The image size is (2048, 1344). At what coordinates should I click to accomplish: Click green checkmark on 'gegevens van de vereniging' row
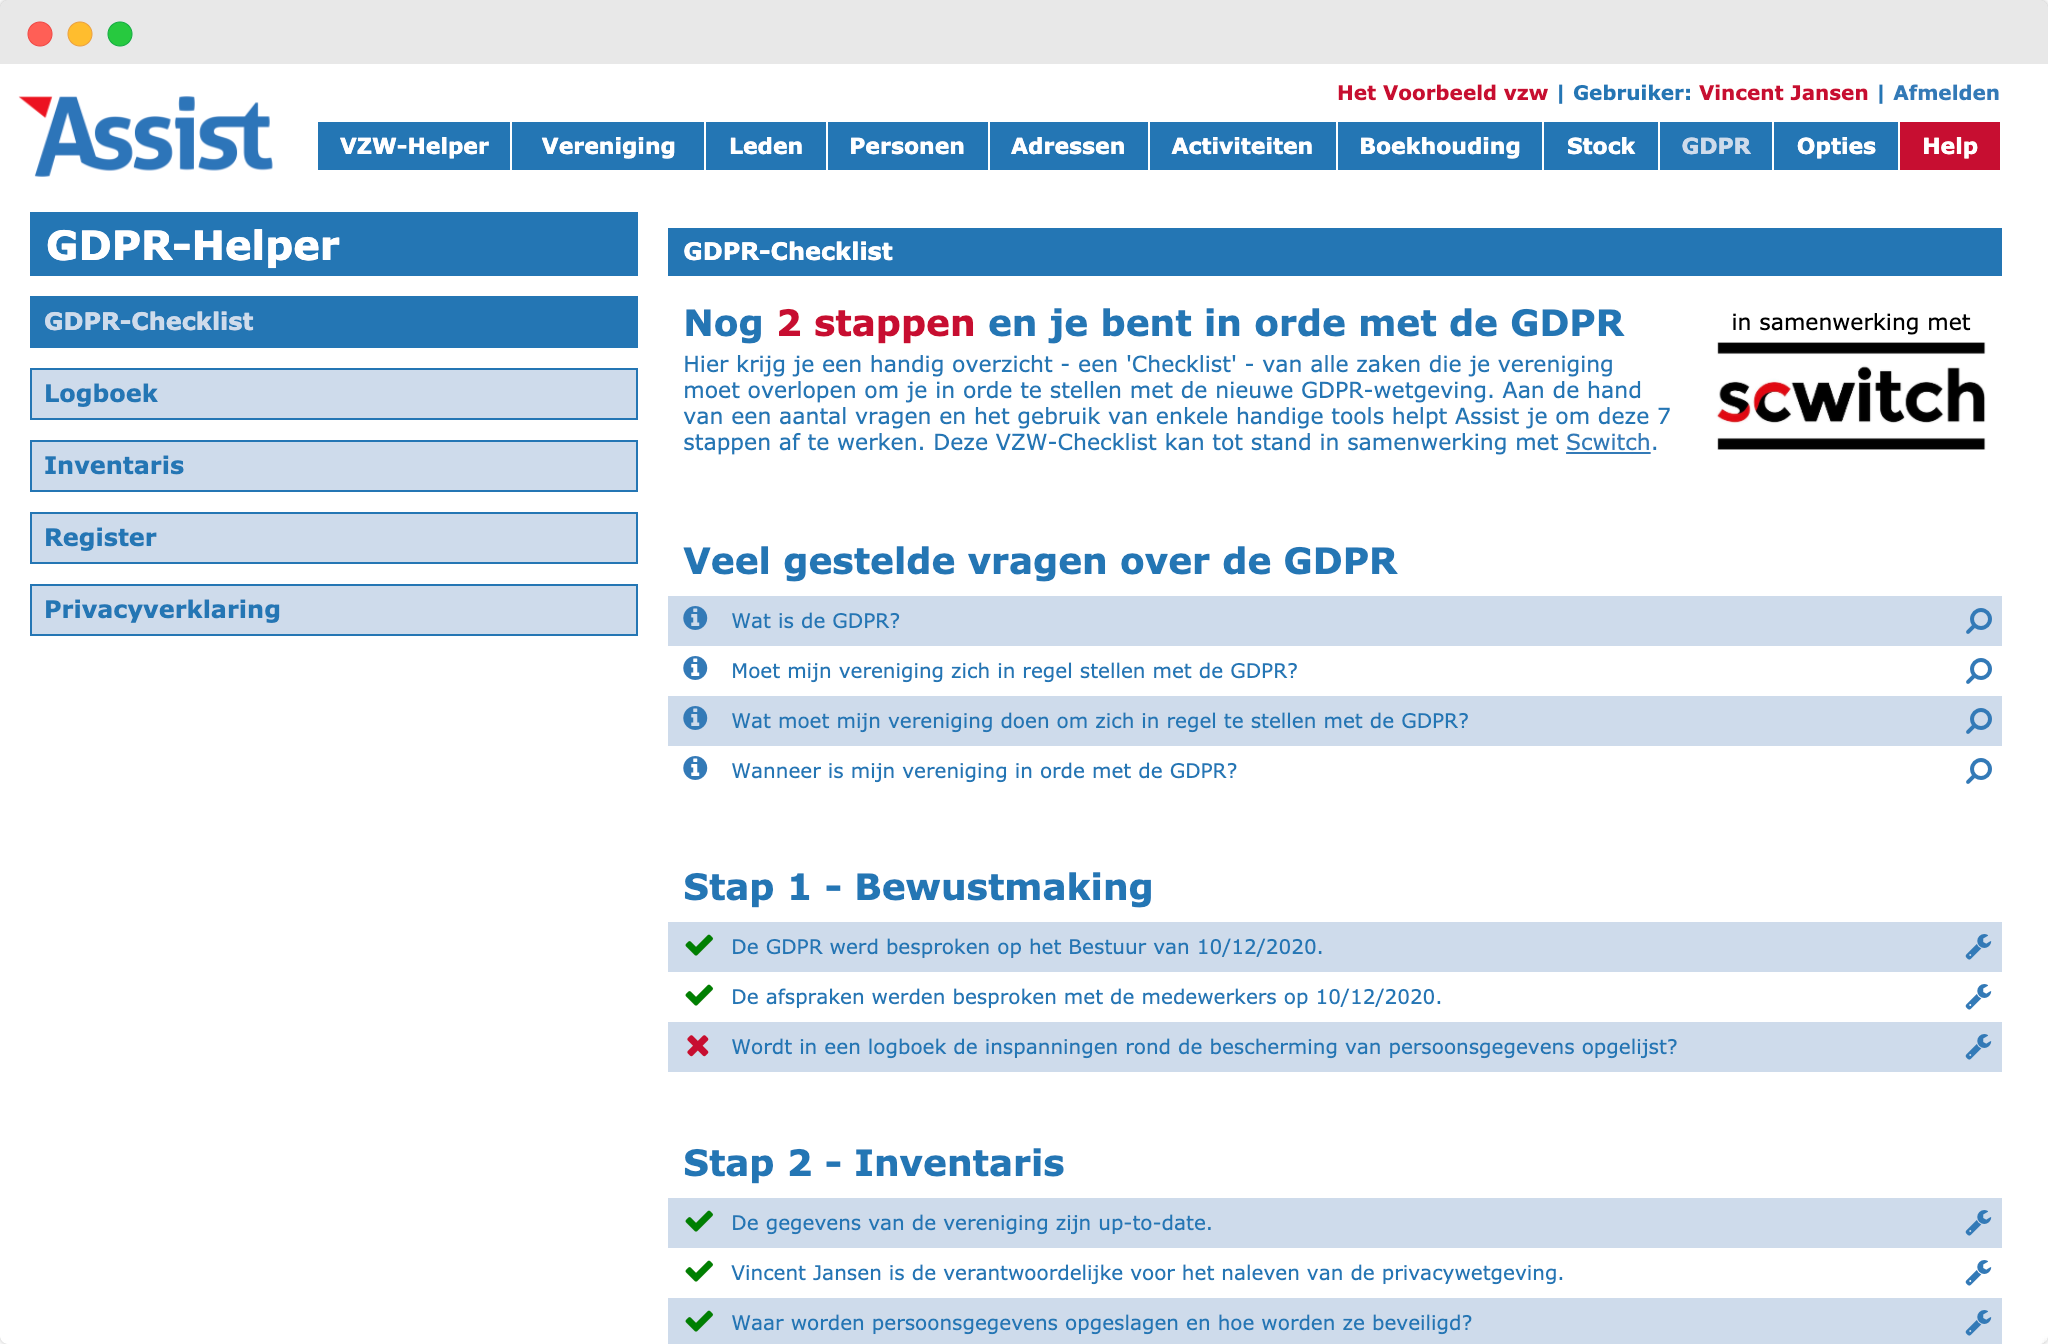pos(699,1221)
